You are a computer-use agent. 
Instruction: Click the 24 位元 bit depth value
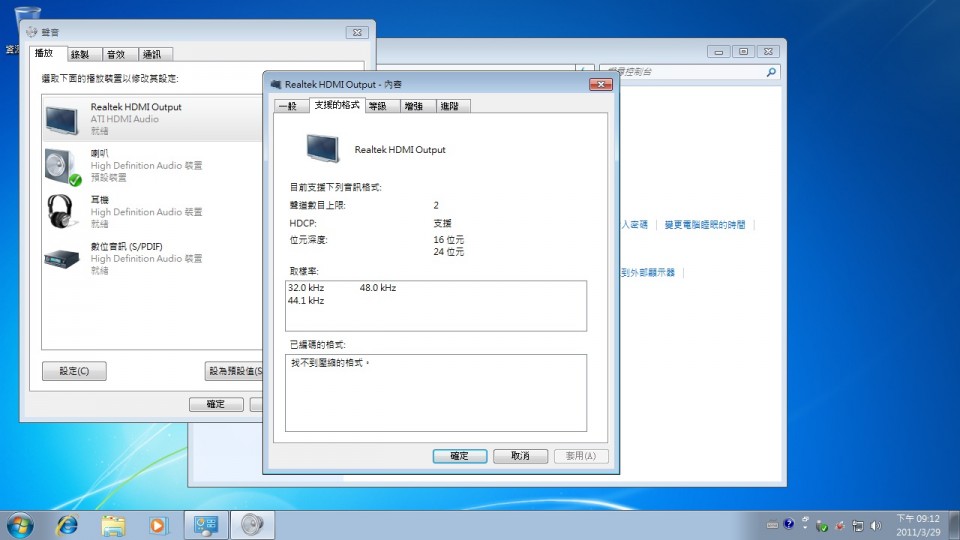click(x=449, y=252)
